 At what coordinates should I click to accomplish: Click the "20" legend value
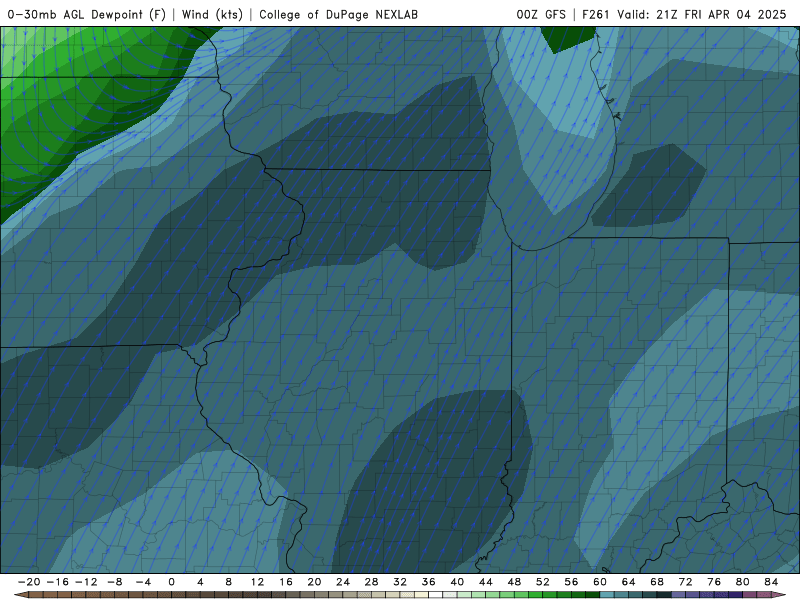314,582
